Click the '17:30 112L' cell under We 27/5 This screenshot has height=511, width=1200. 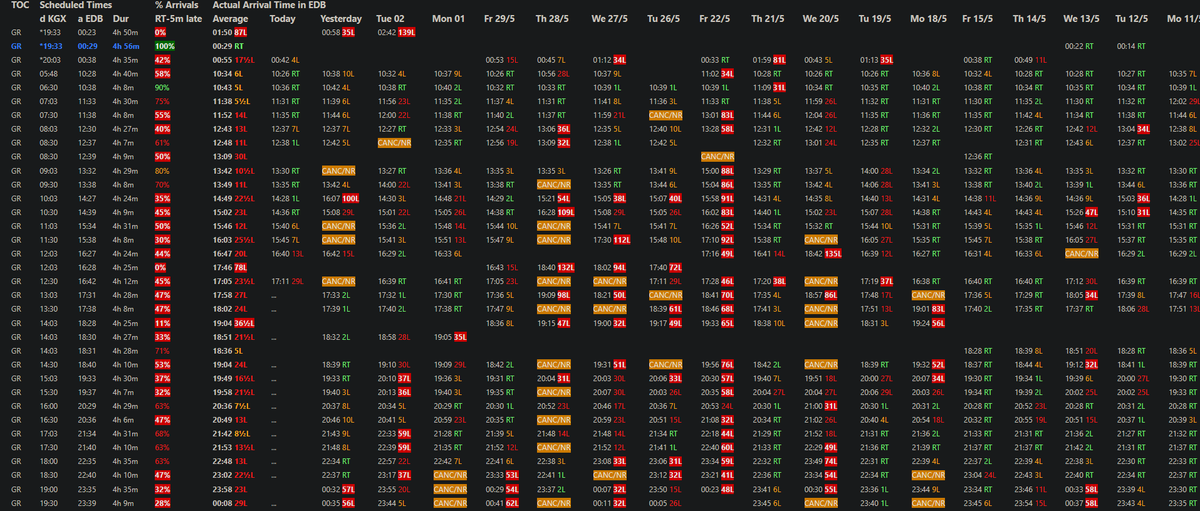pyautogui.click(x=611, y=242)
